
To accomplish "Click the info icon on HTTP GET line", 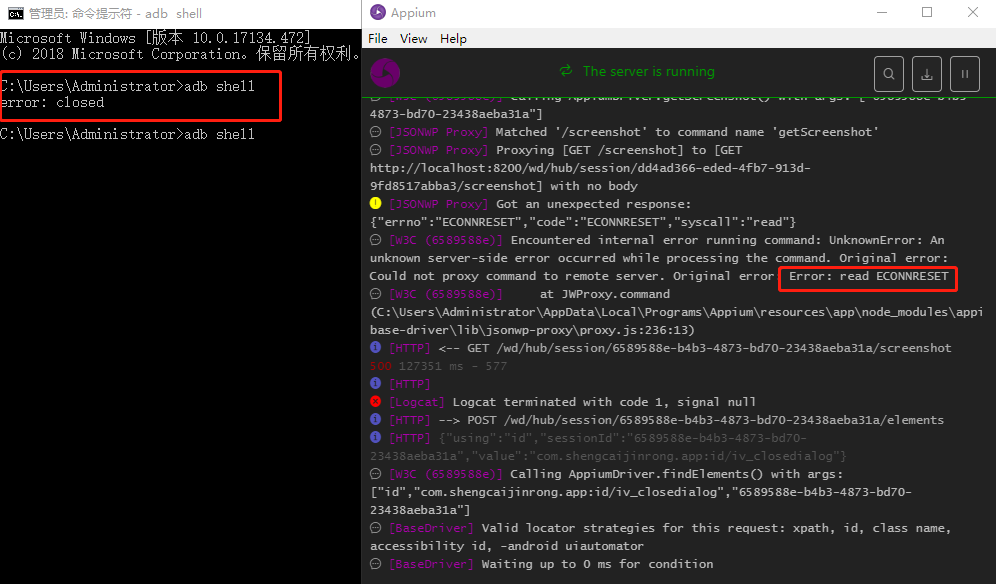I will pos(375,347).
